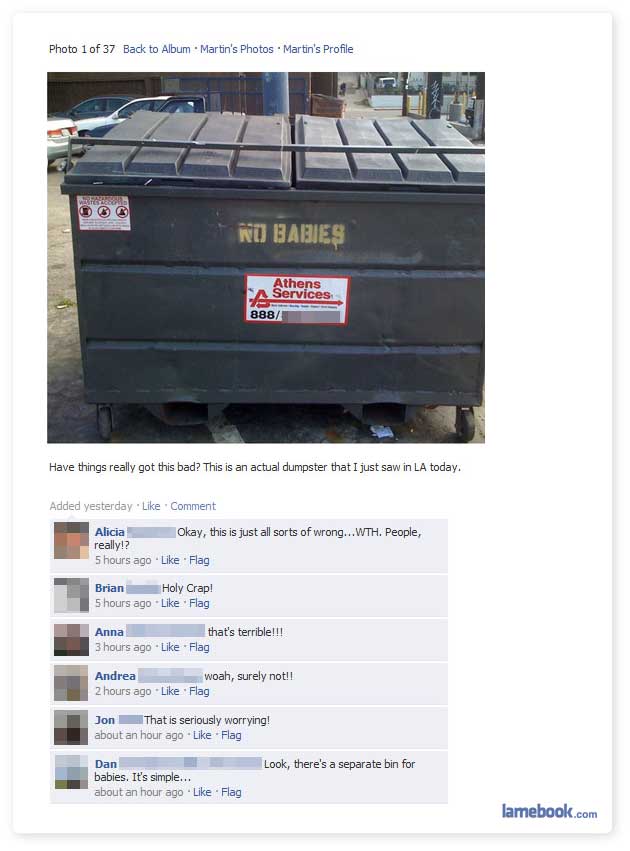
Task: Click Alicia's blurred profile picture
Action: [71, 541]
